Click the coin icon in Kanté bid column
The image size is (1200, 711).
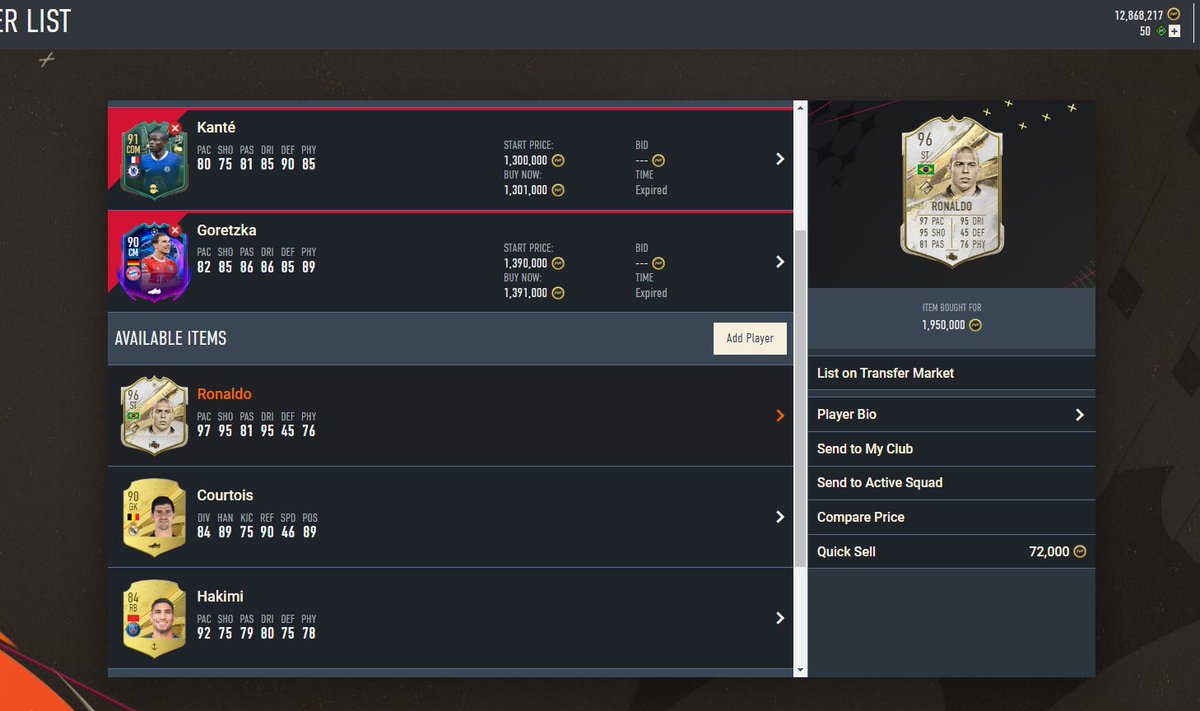pos(658,160)
